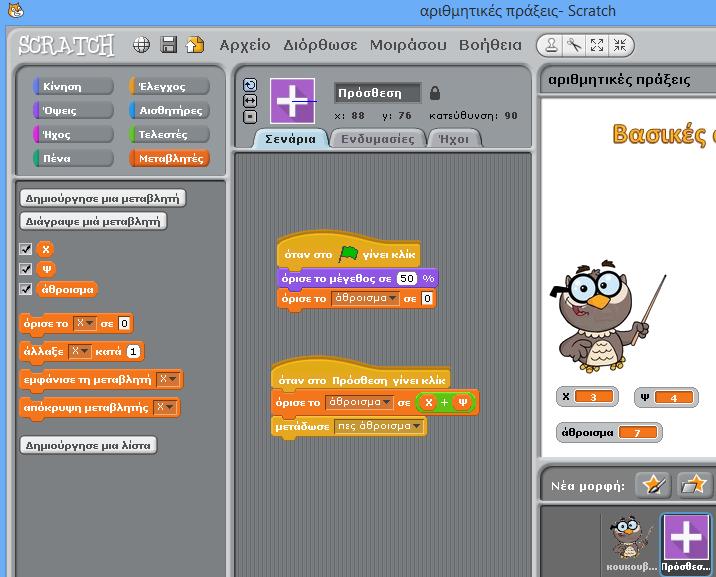This screenshot has width=716, height=577.
Task: Paint a new sprite
Action: click(x=653, y=484)
